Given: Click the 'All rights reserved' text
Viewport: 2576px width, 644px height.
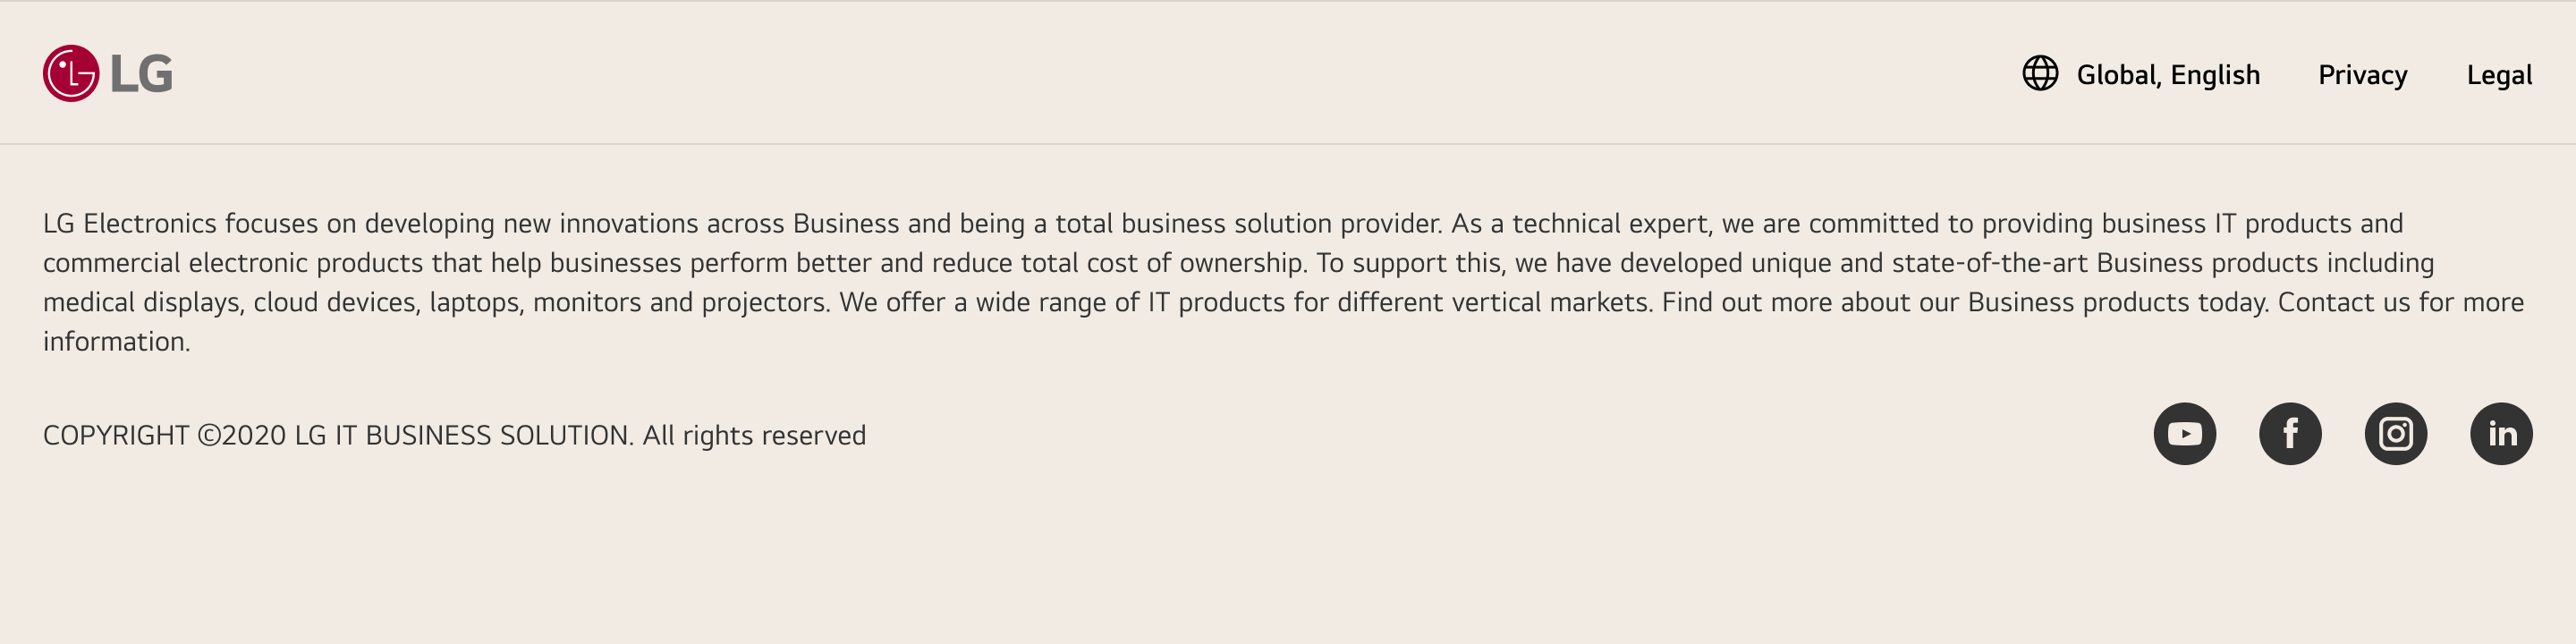Looking at the screenshot, I should 754,436.
